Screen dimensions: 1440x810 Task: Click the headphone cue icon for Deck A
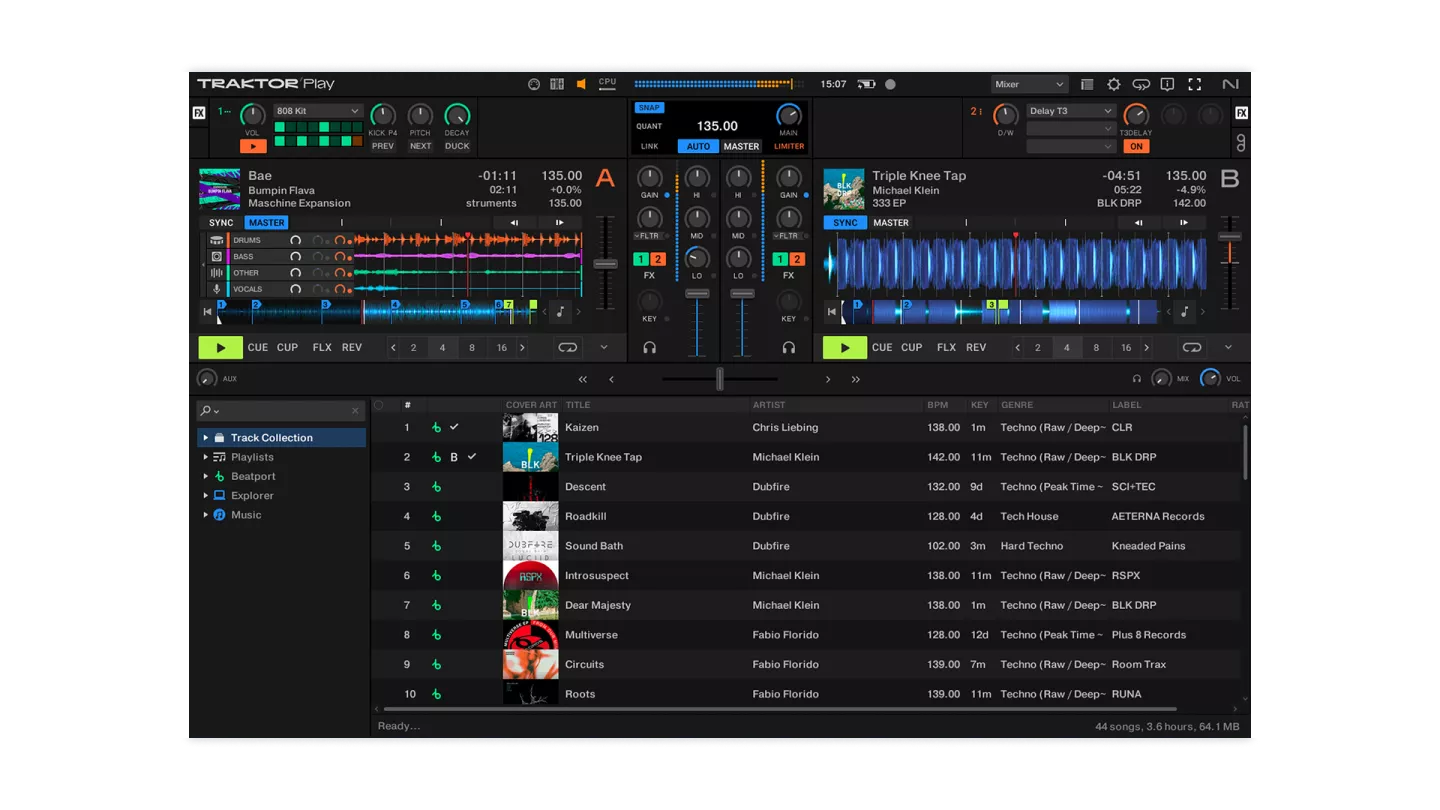[650, 348]
